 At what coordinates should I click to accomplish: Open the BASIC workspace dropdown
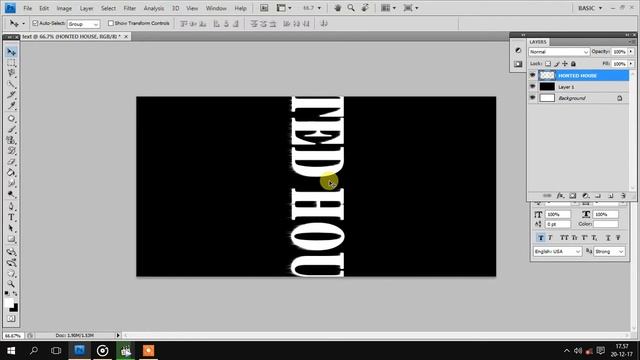point(590,8)
